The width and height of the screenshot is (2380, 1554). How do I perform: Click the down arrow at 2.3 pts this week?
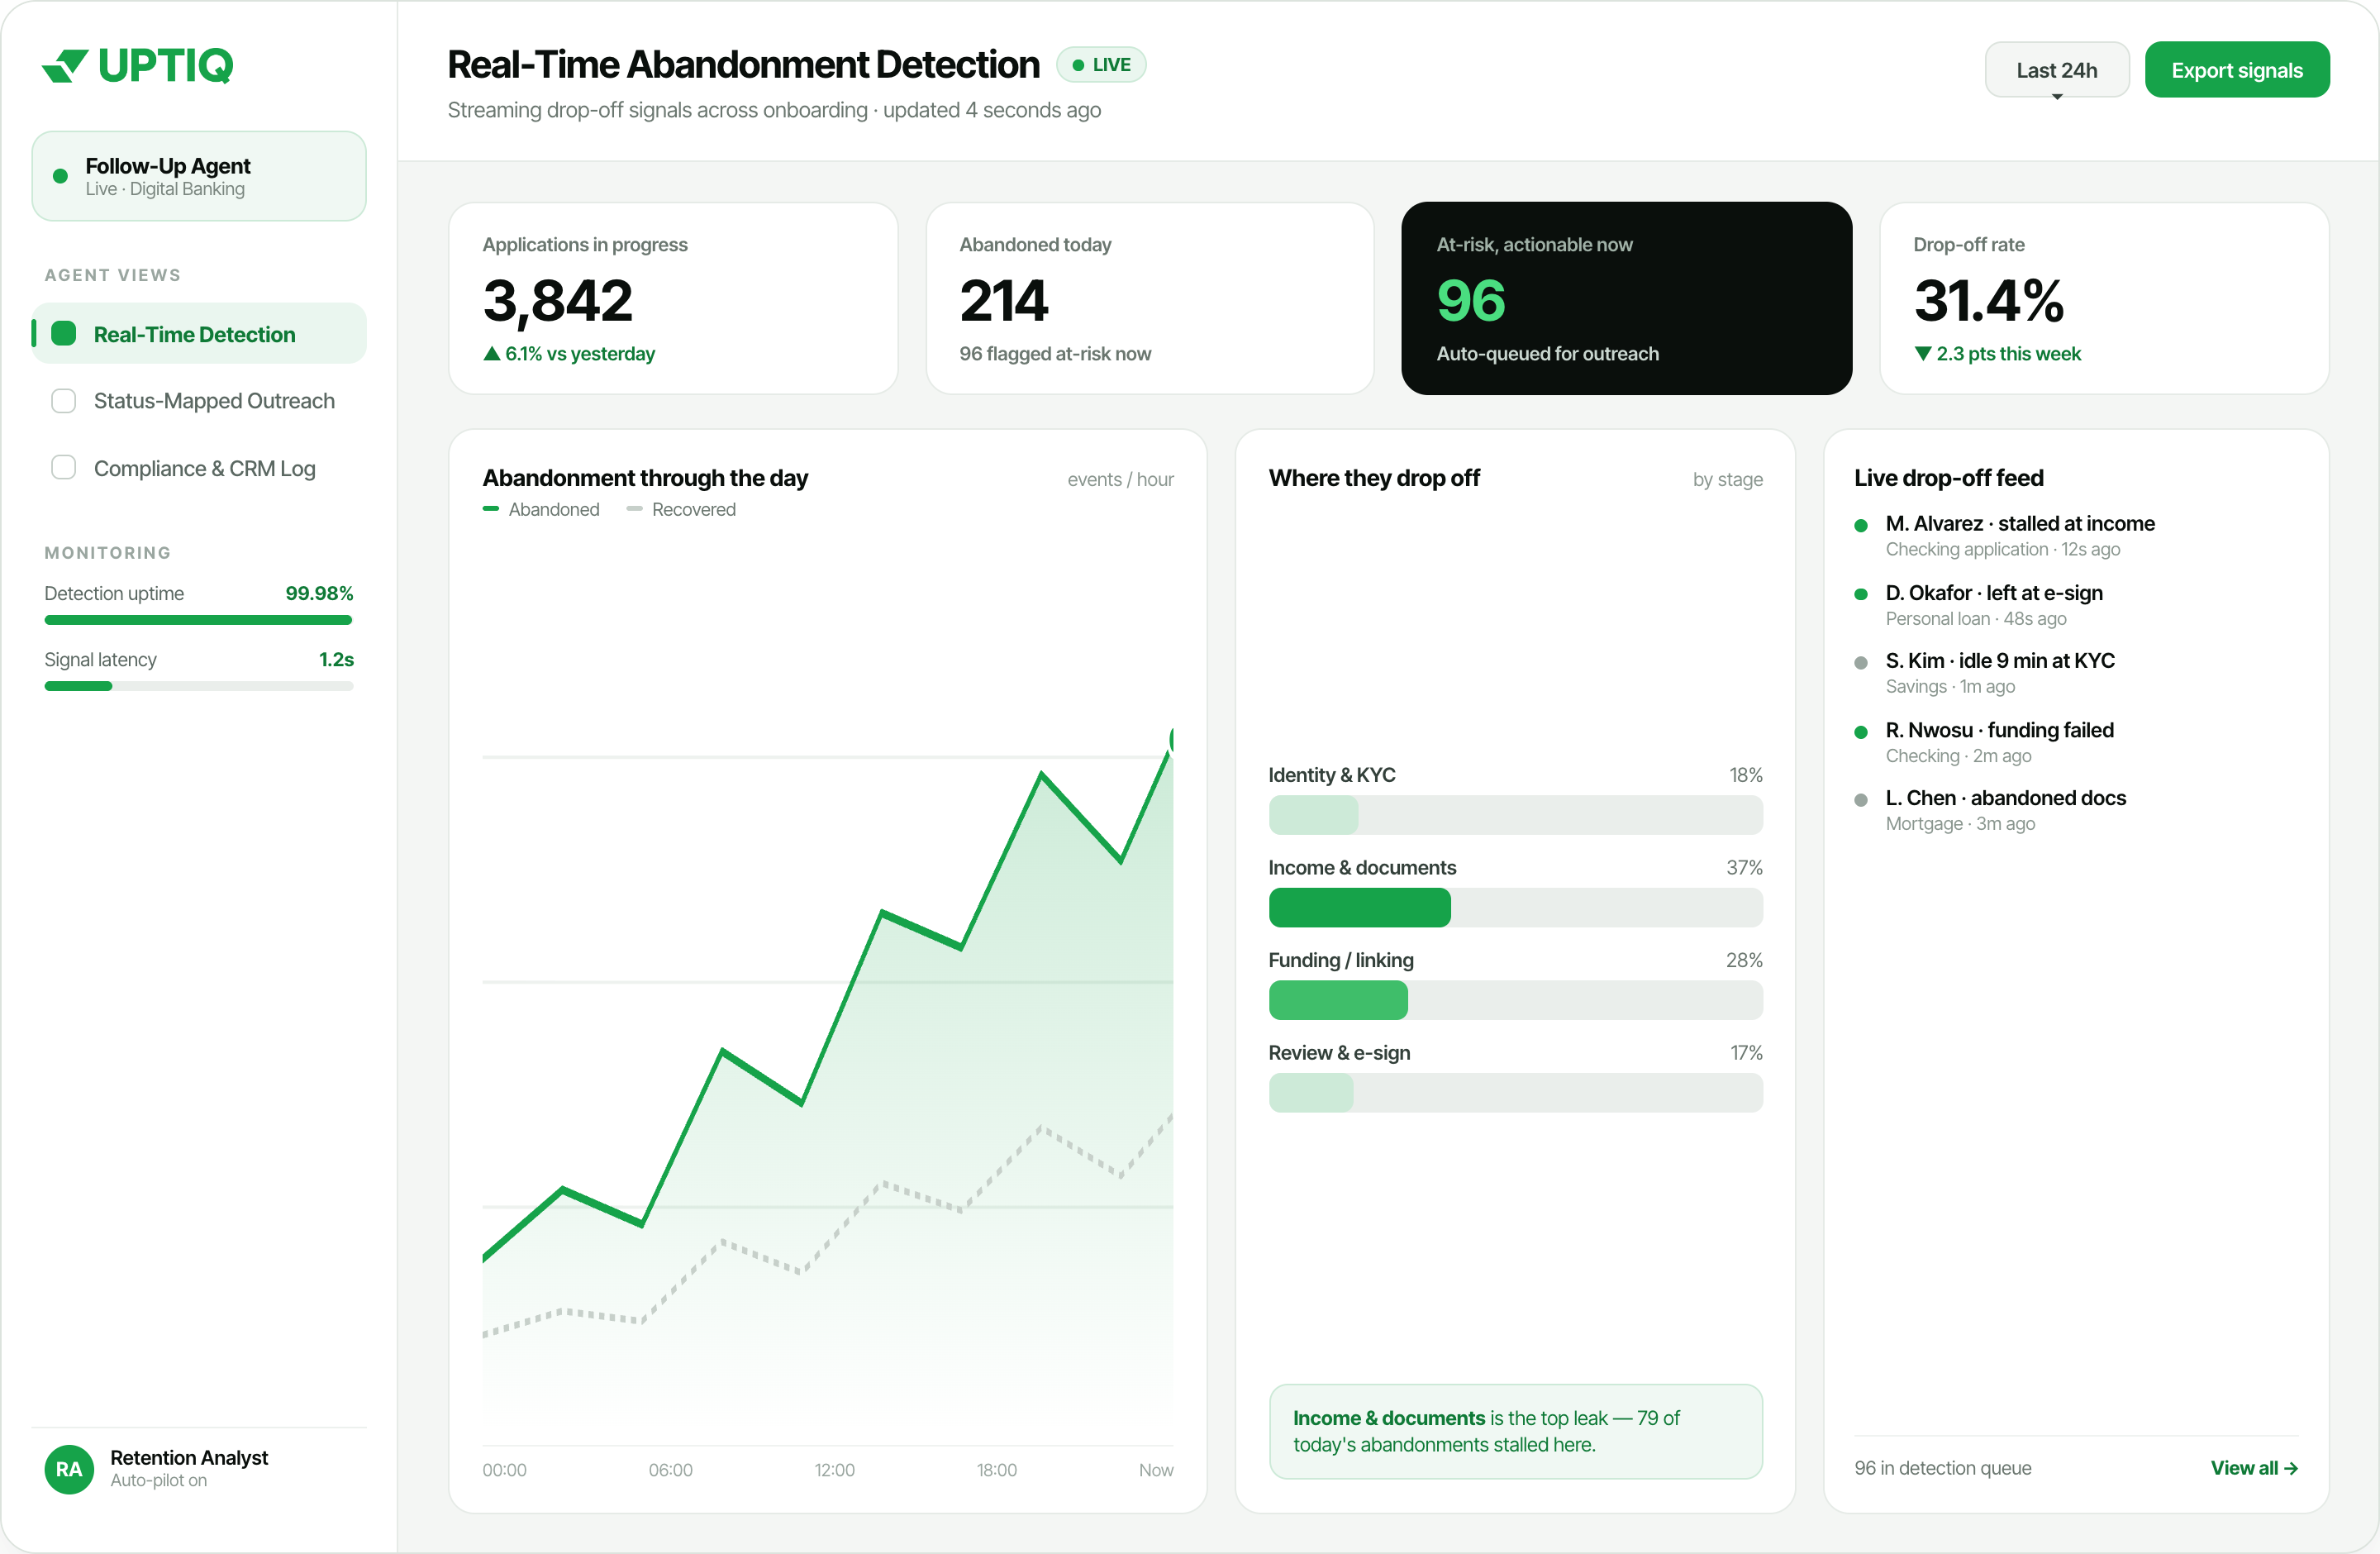coord(1923,353)
